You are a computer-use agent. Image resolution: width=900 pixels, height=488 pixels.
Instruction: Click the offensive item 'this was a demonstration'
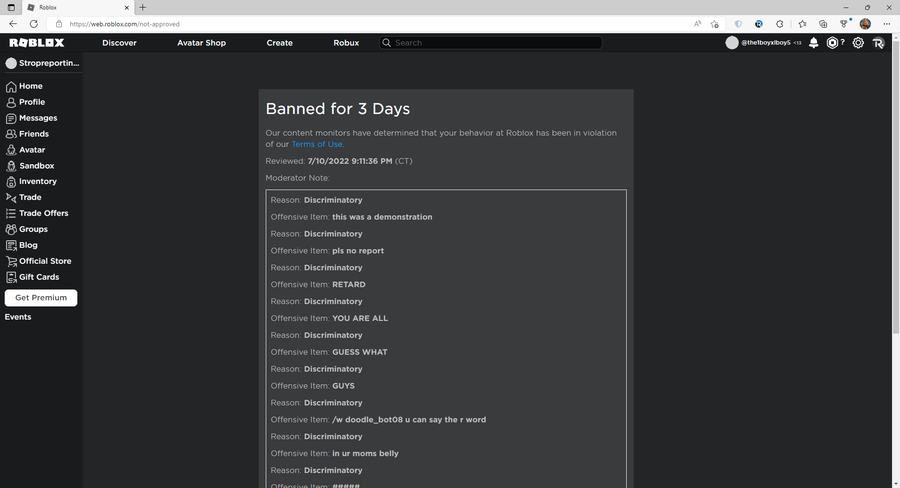click(x=382, y=217)
